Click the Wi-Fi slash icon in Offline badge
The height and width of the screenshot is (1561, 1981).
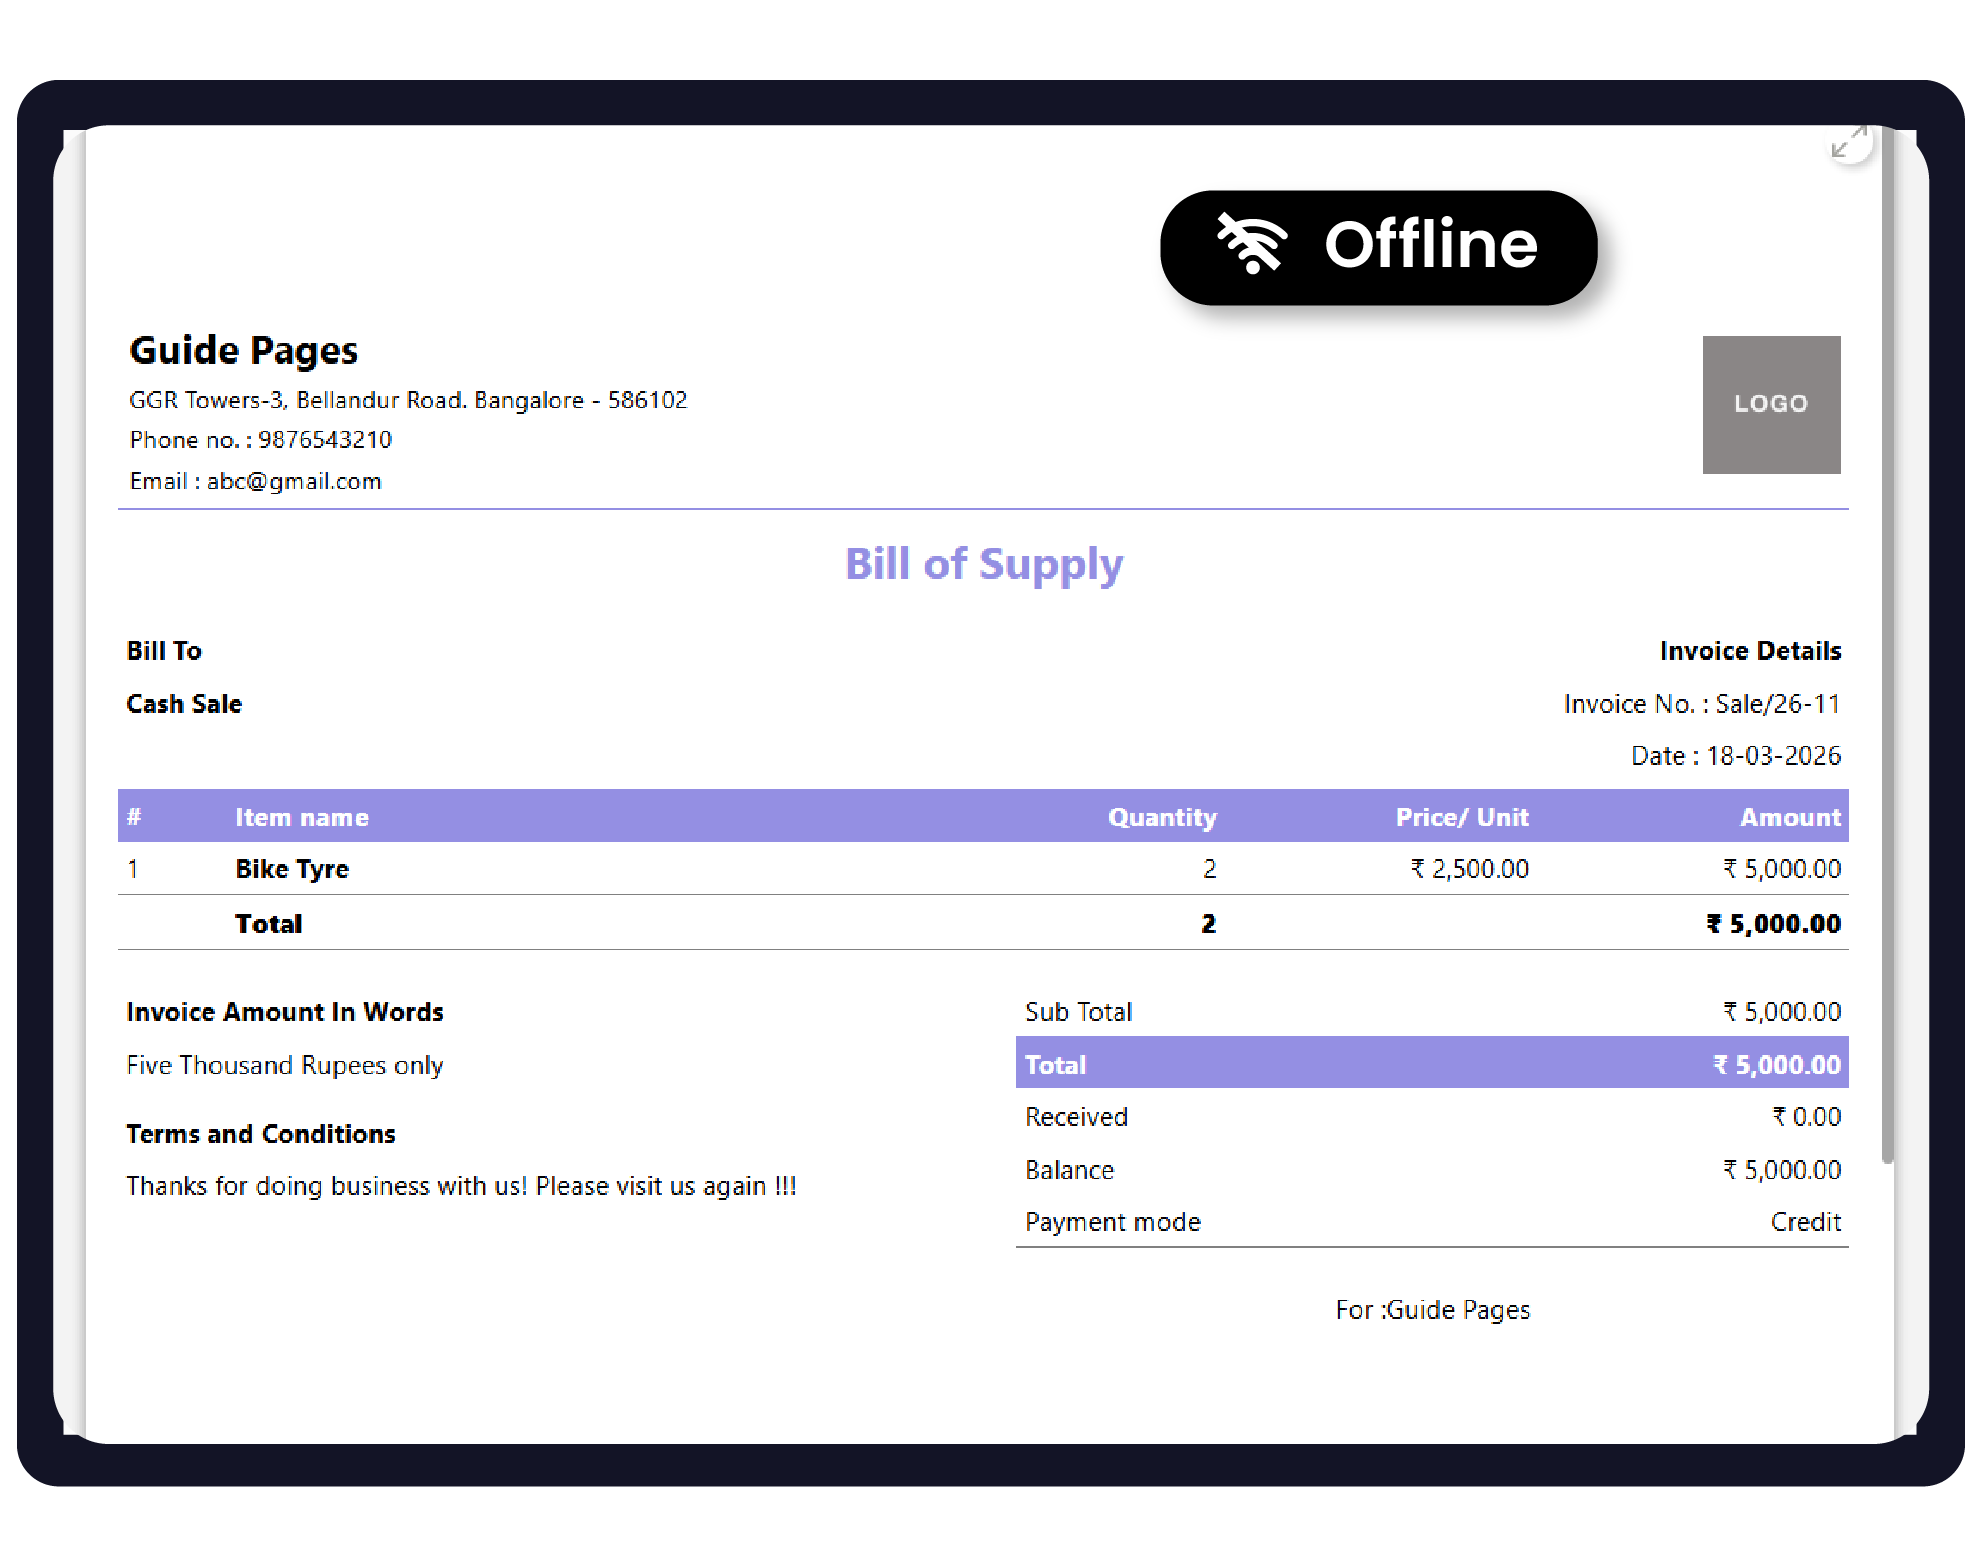point(1253,244)
